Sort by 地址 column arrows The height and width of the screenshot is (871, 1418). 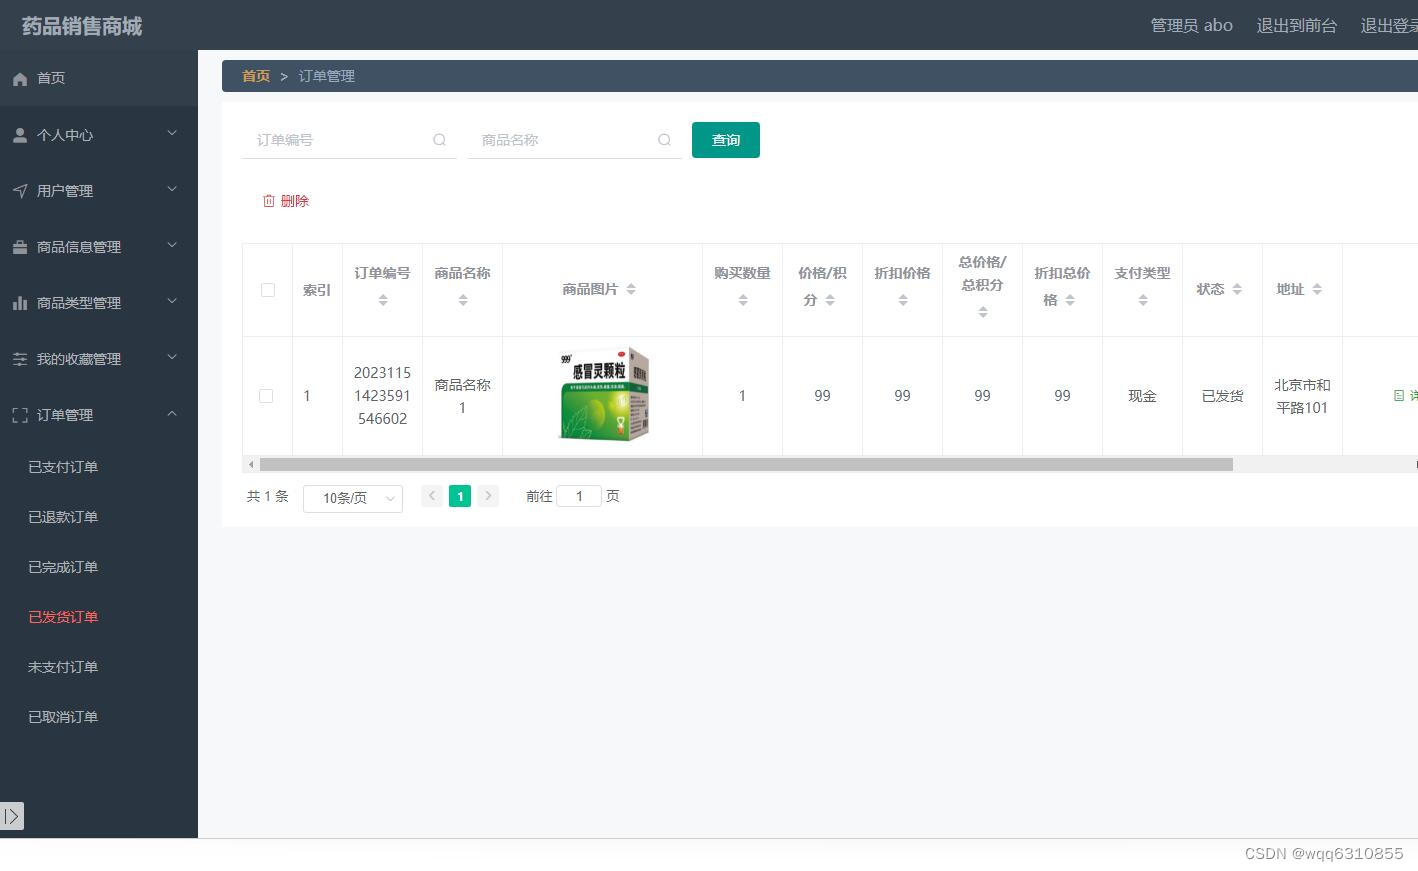1317,289
